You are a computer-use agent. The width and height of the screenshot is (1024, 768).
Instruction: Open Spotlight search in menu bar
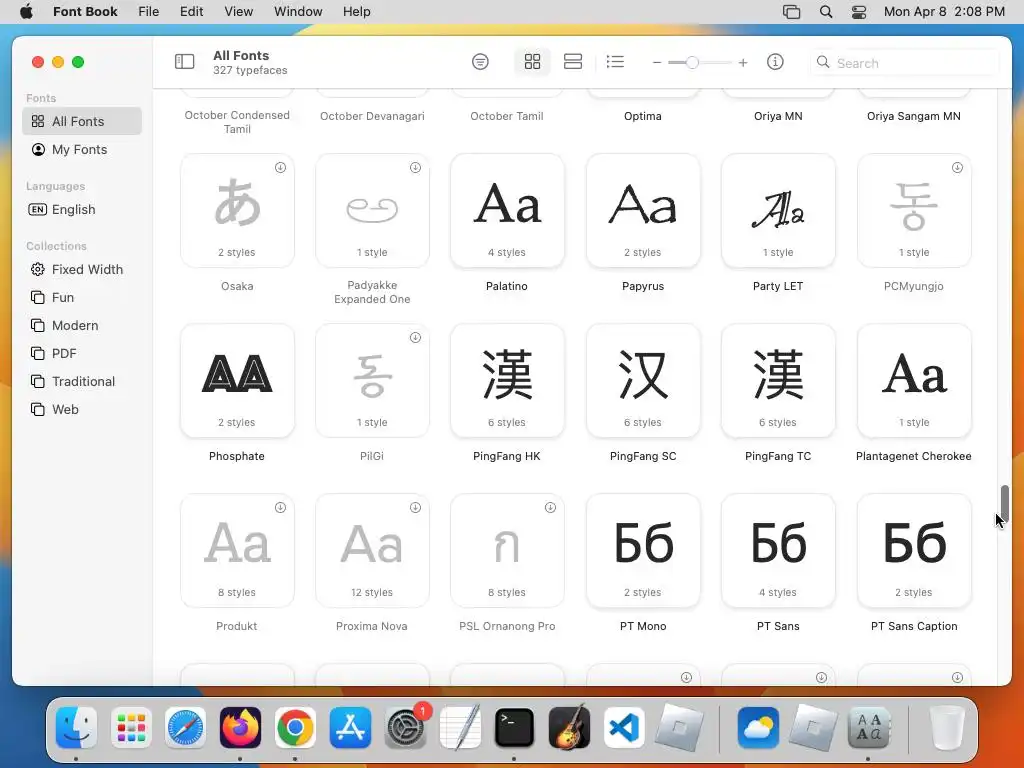[x=826, y=12]
